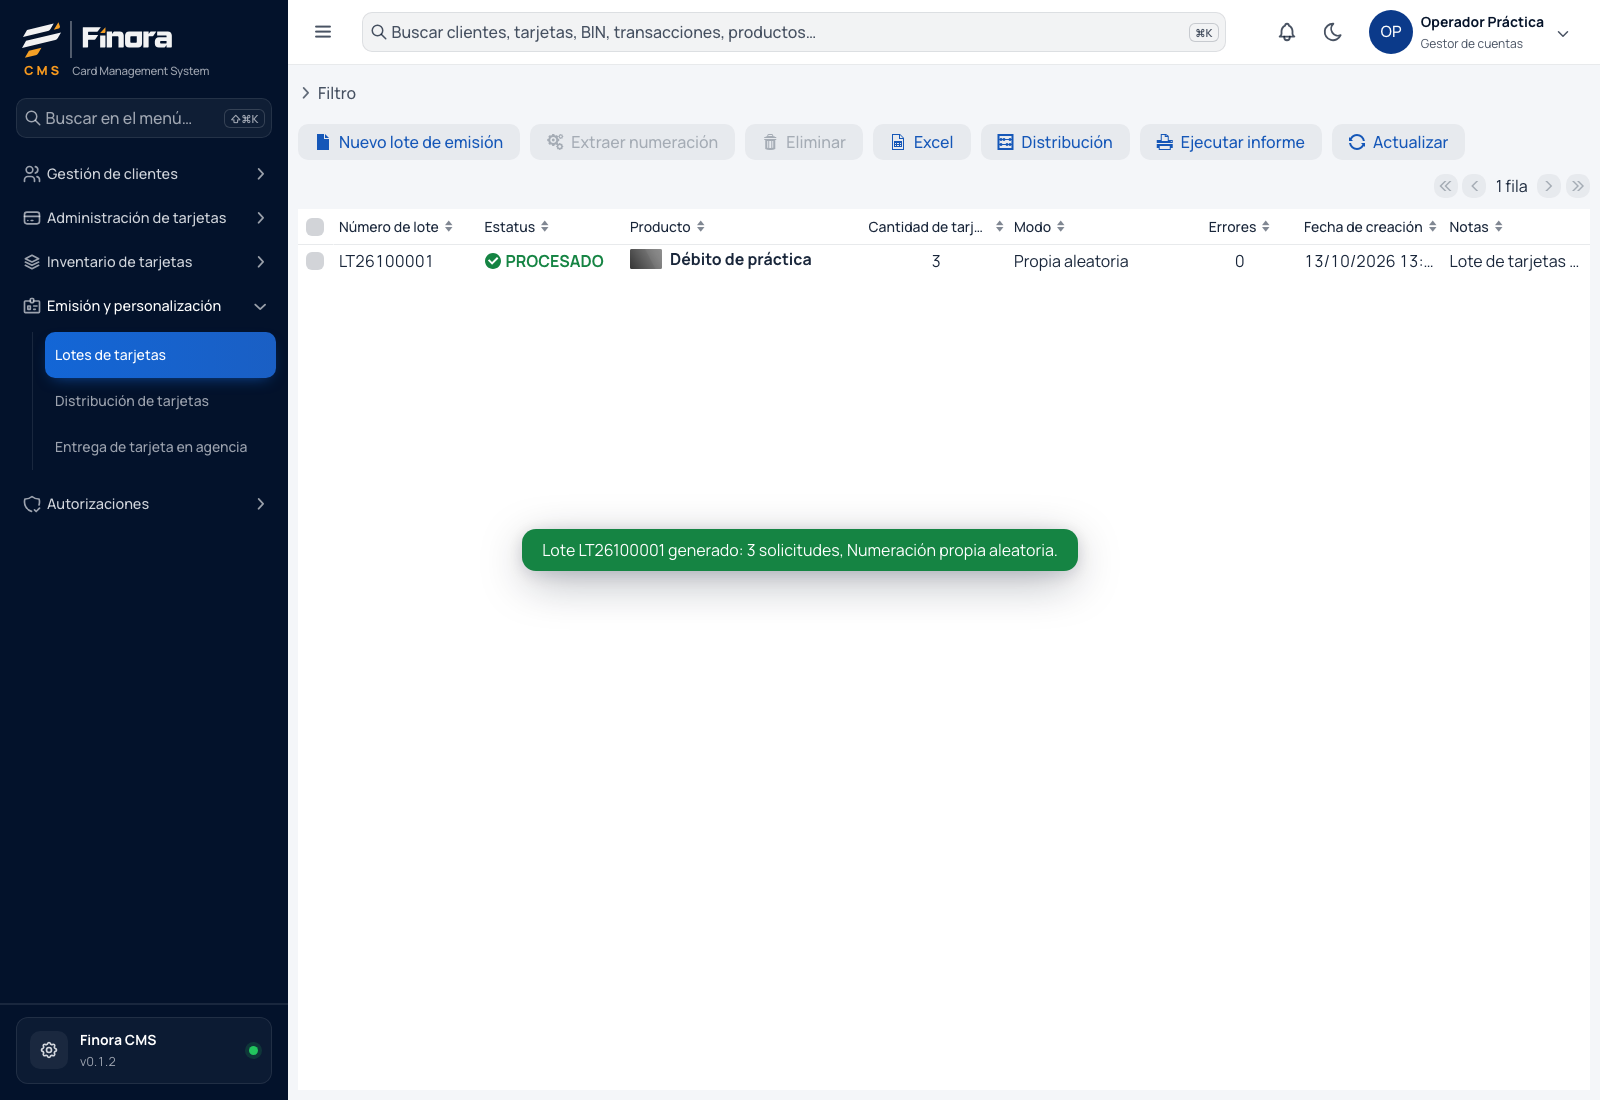Go to the last page
The width and height of the screenshot is (1600, 1100).
1578,186
